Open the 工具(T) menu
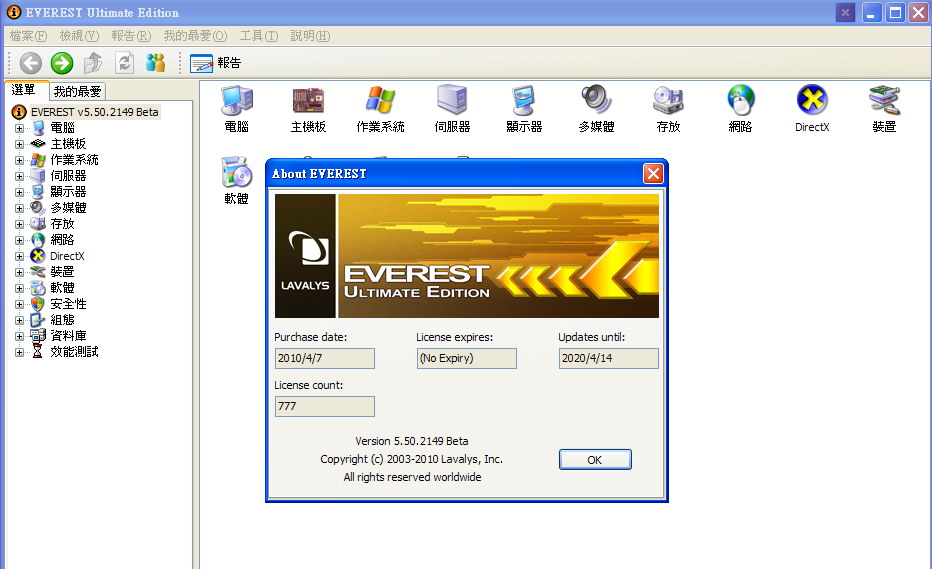The height and width of the screenshot is (569, 932). (x=258, y=36)
